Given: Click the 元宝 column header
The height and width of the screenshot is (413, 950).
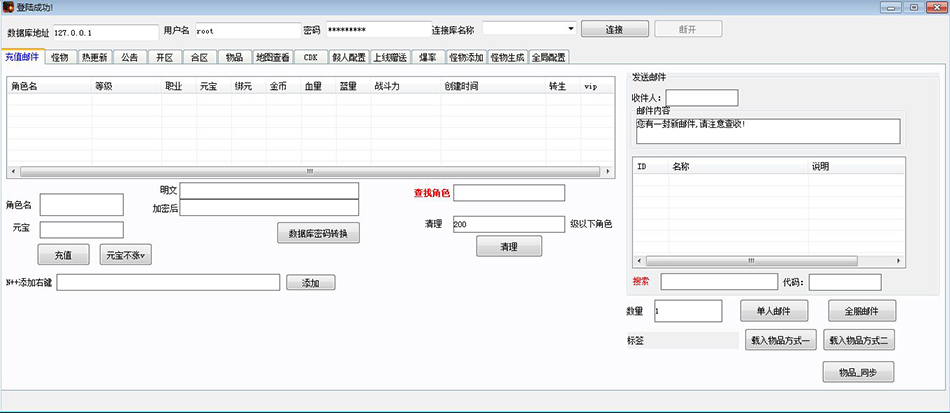Looking at the screenshot, I should coord(214,87).
